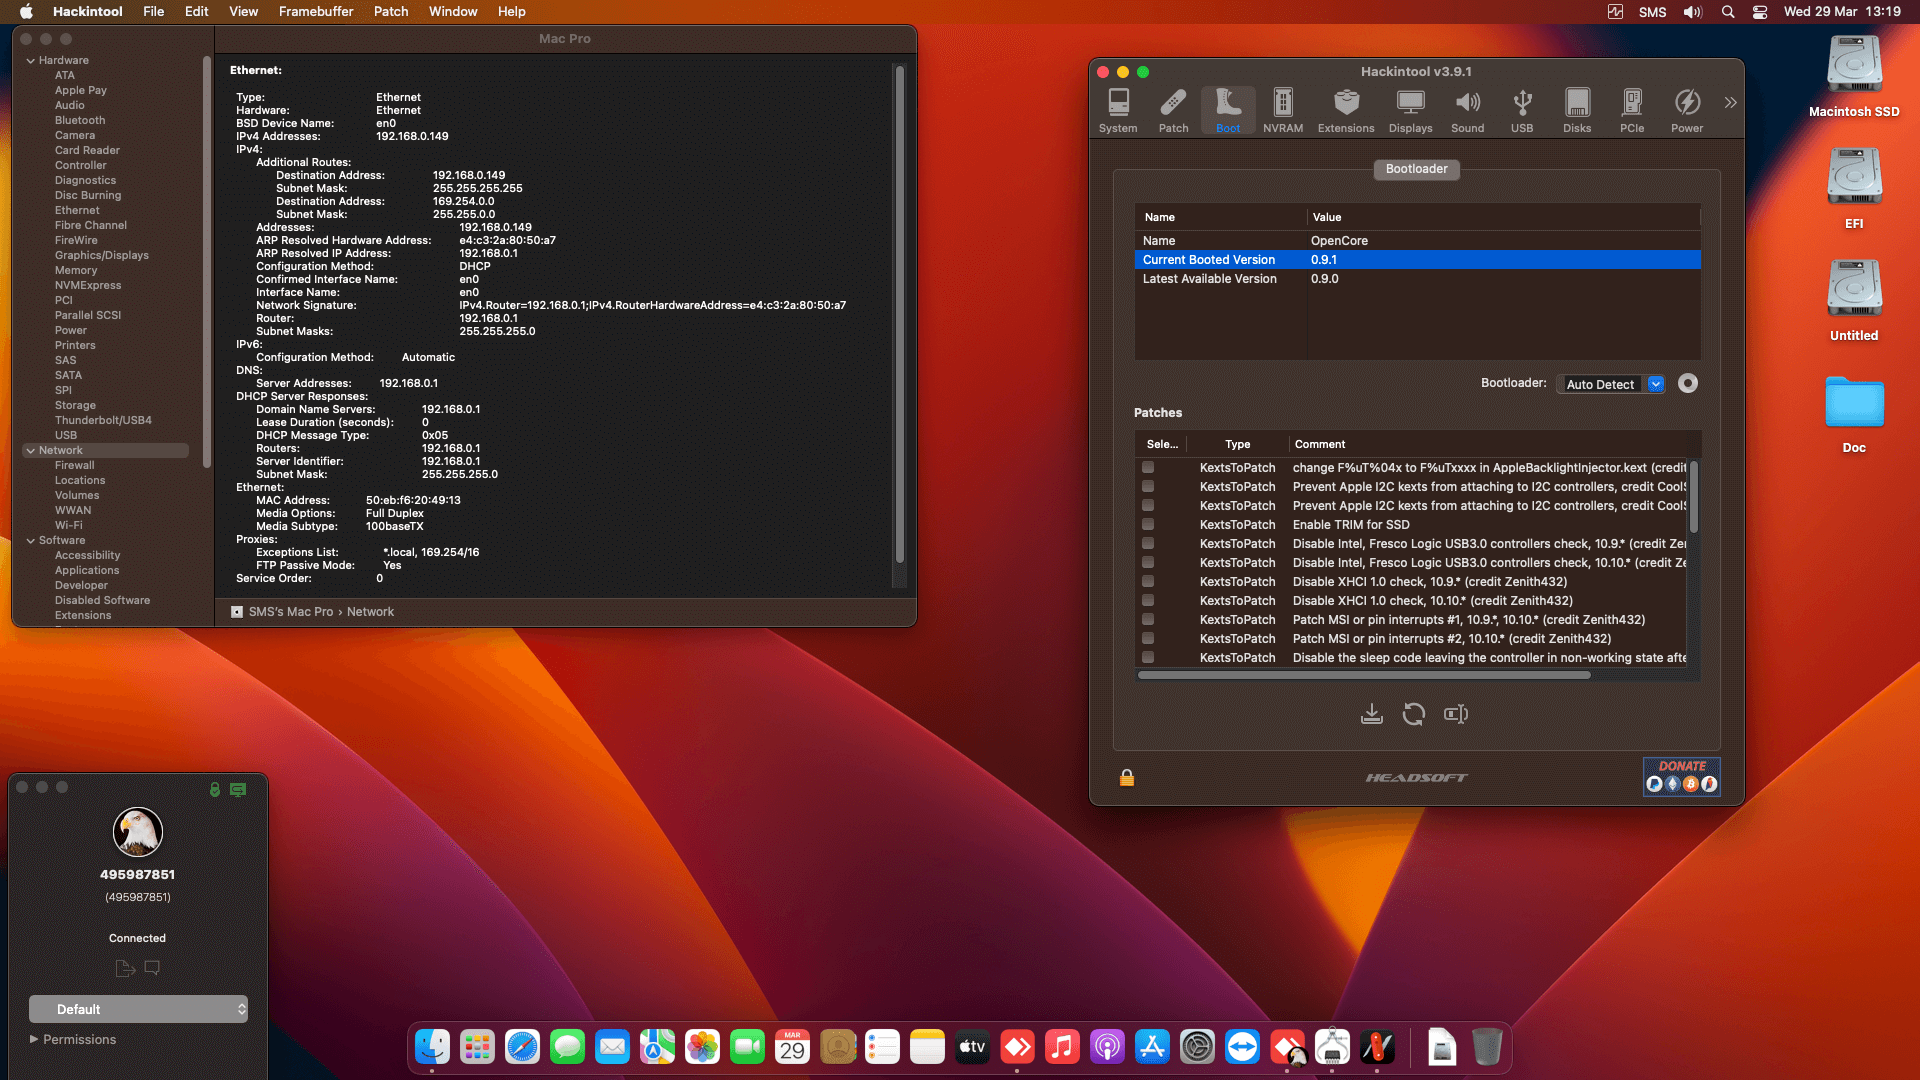
Task: Open Control Center in menu bar
Action: point(1760,12)
